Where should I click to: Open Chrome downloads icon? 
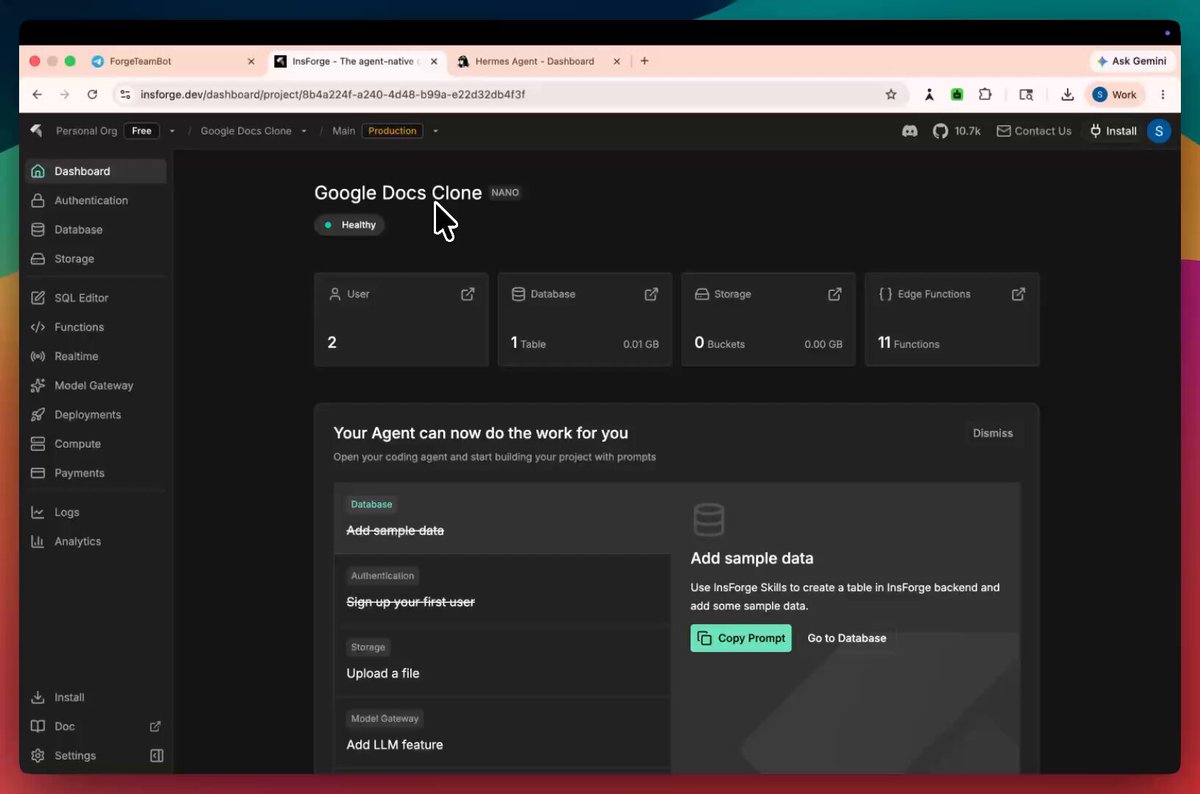(1067, 94)
